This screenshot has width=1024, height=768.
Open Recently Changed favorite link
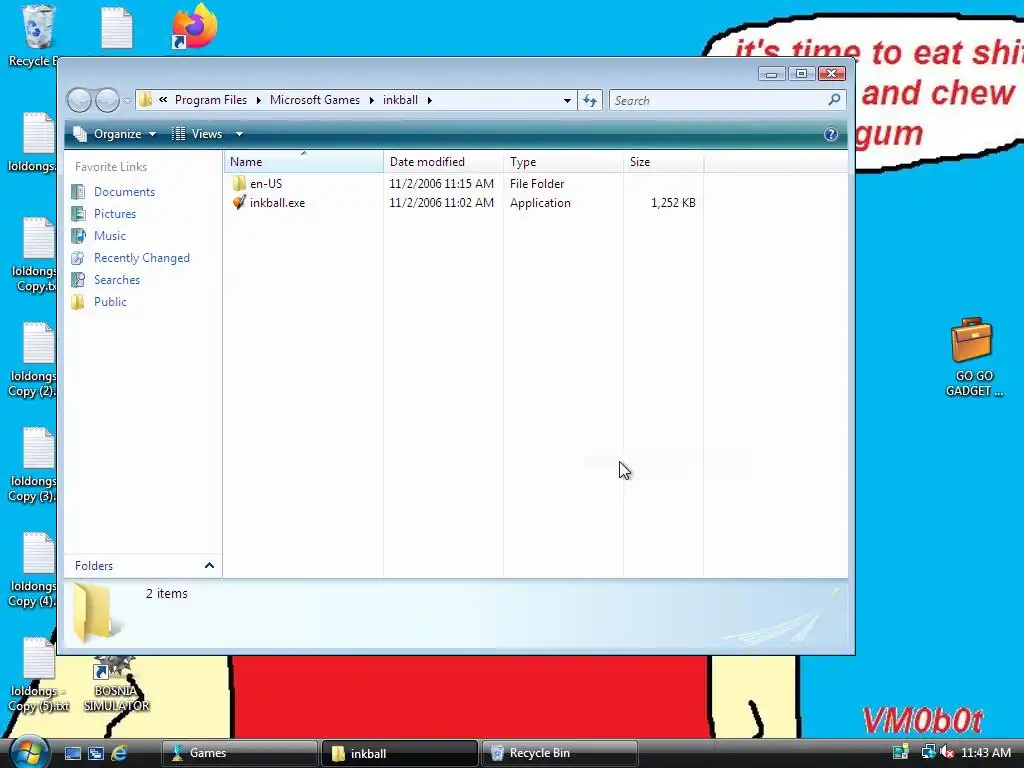(142, 258)
